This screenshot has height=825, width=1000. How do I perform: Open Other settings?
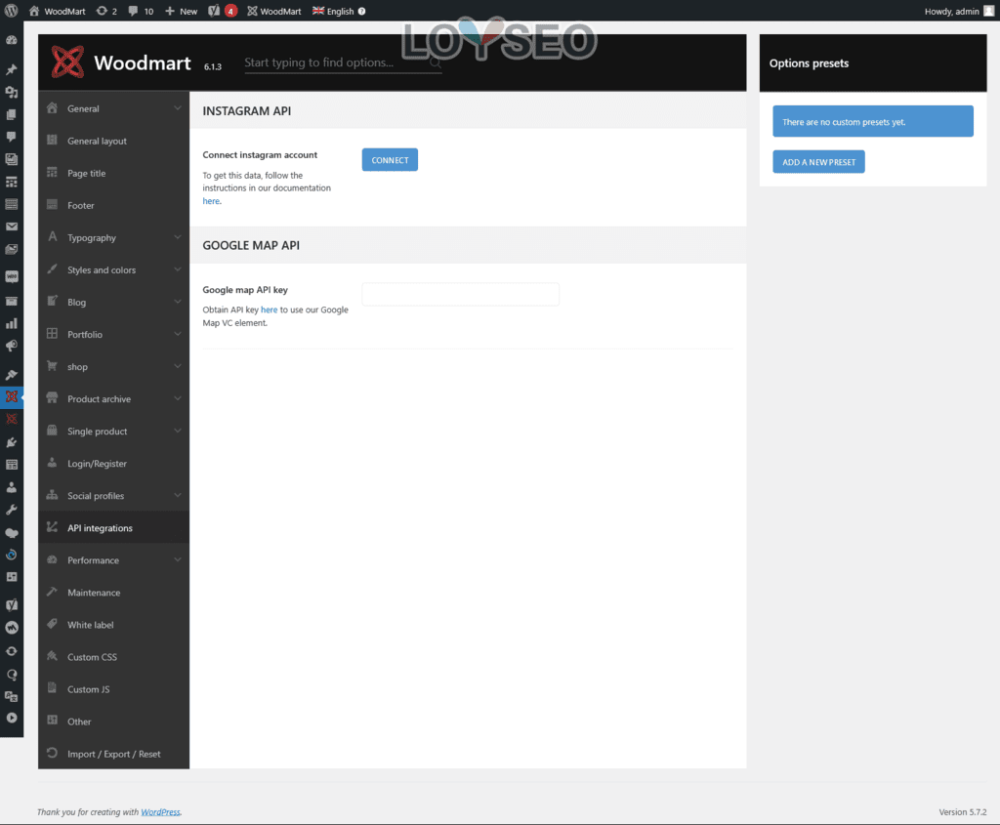[114, 722]
